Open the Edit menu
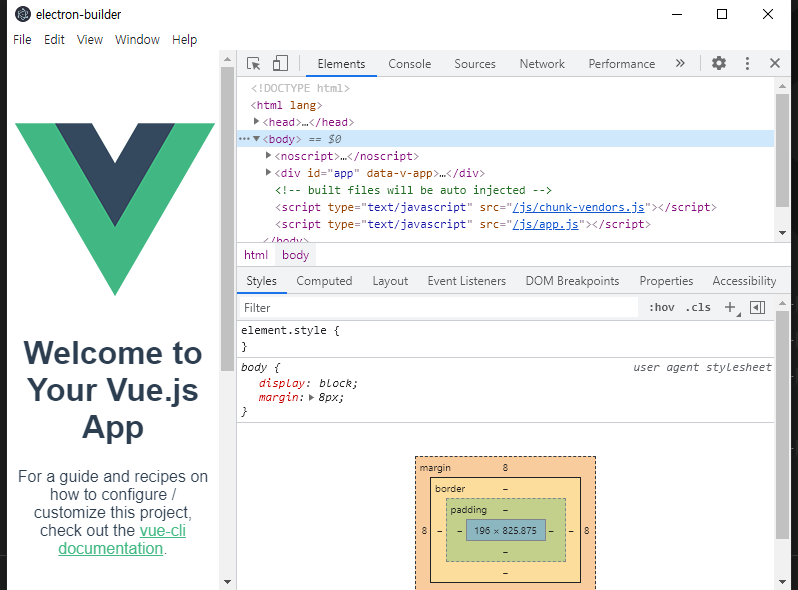 54,40
